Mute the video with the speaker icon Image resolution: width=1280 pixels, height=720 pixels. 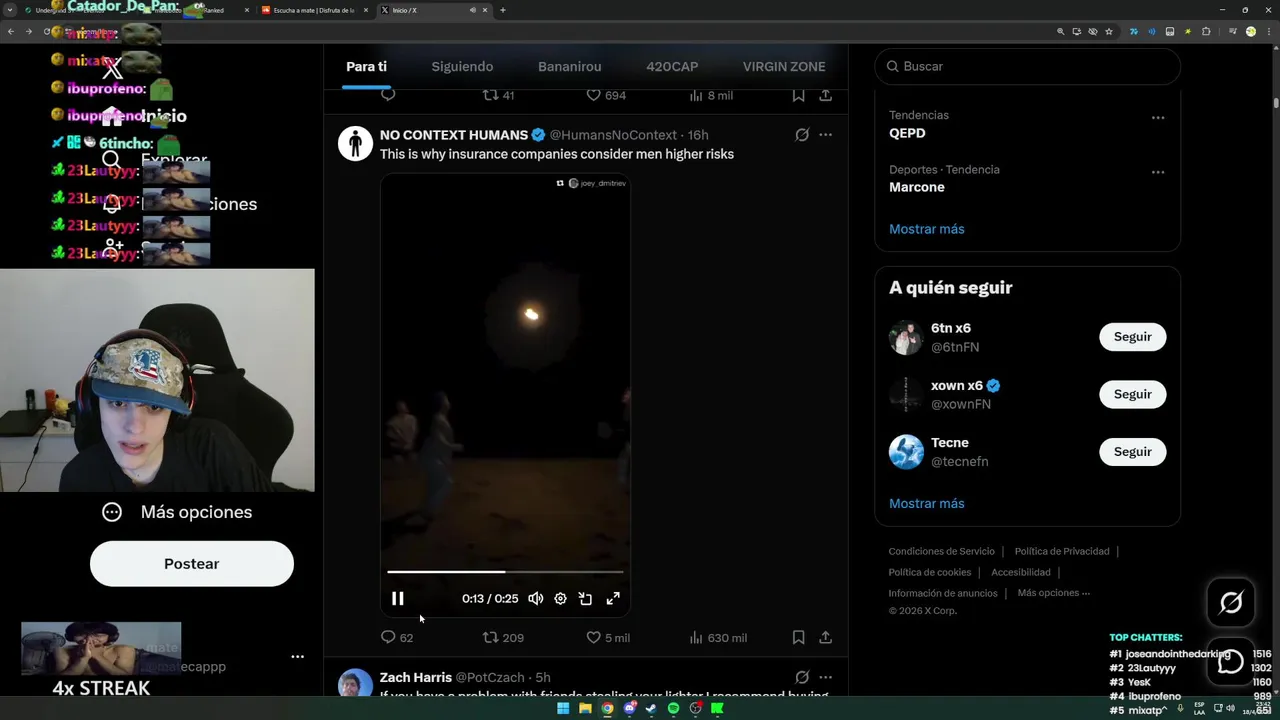coord(536,598)
